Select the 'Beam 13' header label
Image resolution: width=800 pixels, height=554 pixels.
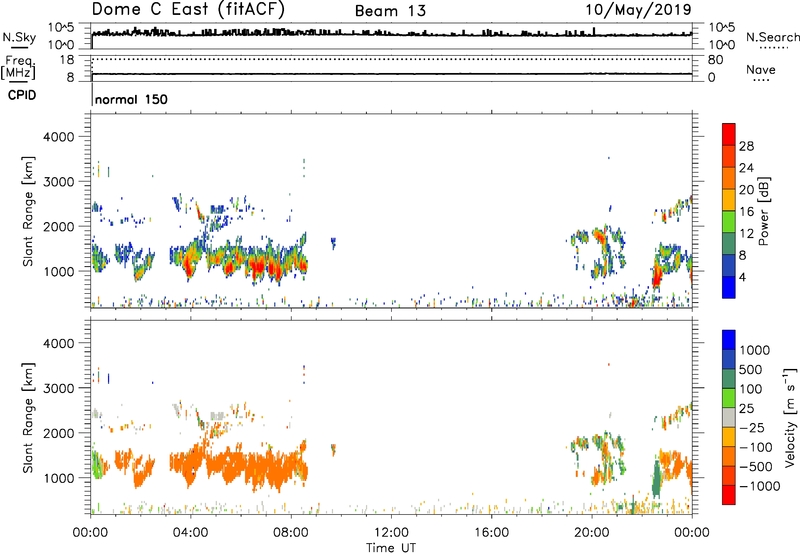pyautogui.click(x=390, y=11)
